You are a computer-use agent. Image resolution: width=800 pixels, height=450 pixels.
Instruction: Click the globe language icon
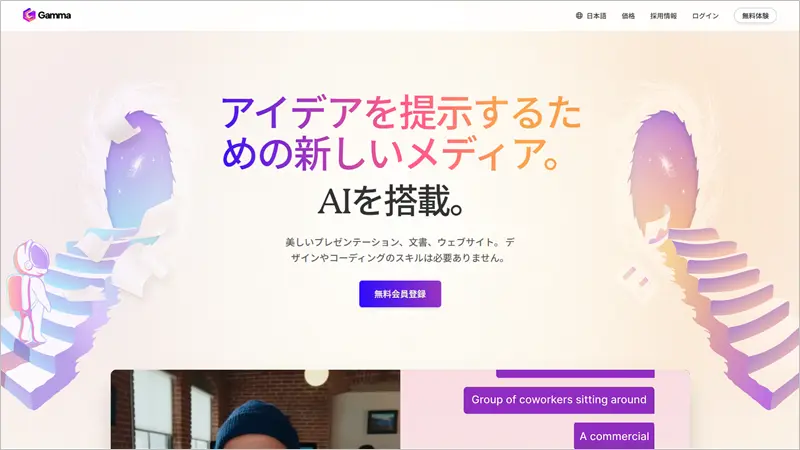(579, 16)
